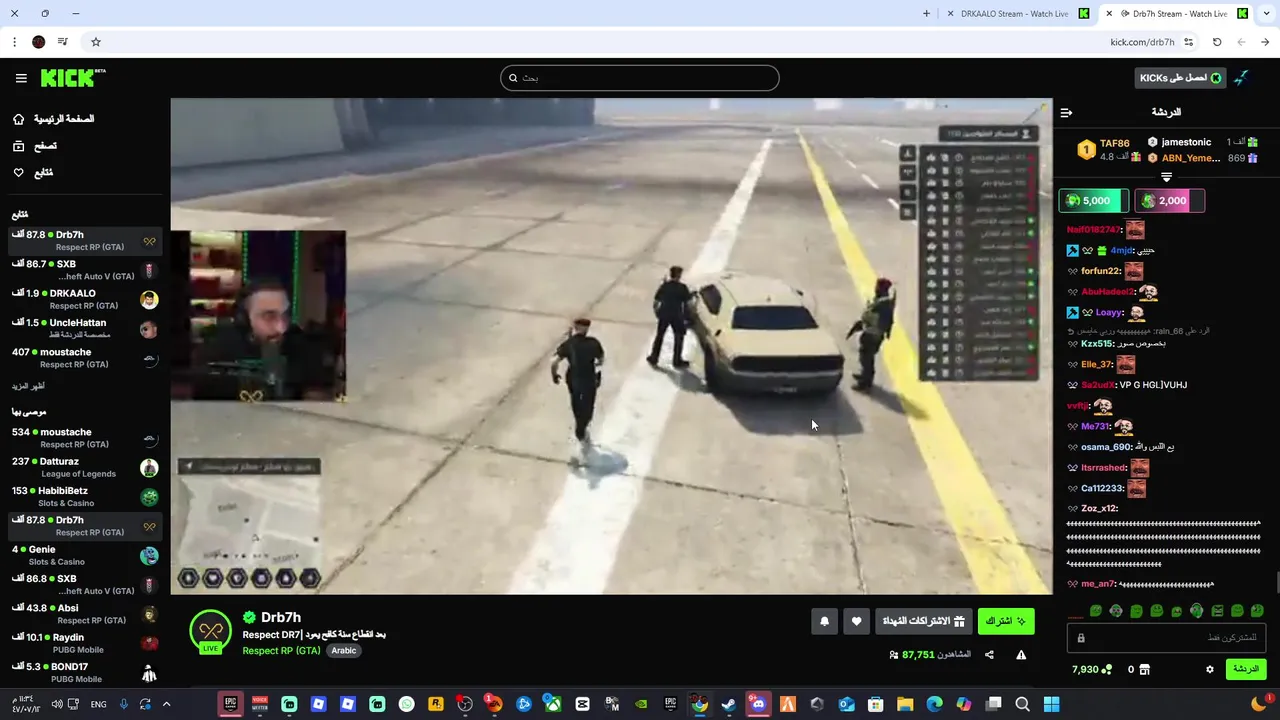Open SXB channel in following list
This screenshot has height=720, width=1280.
click(x=85, y=270)
